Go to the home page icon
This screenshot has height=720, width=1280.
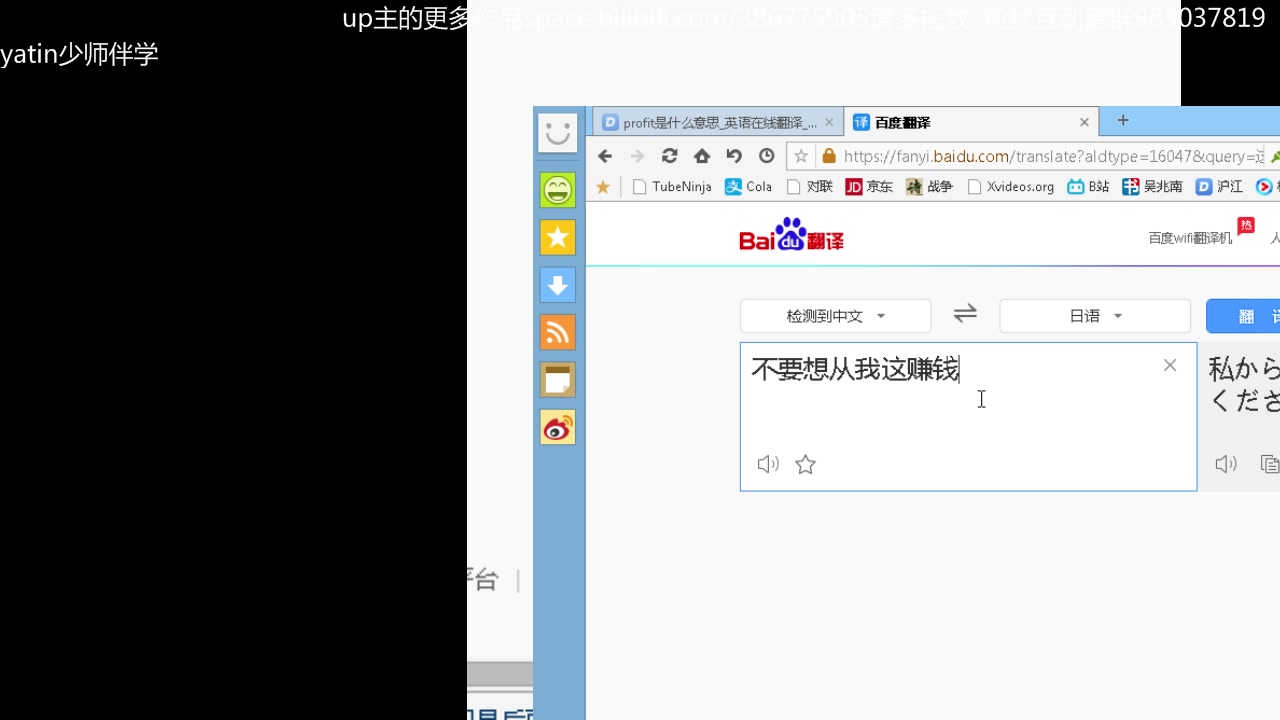click(x=702, y=156)
